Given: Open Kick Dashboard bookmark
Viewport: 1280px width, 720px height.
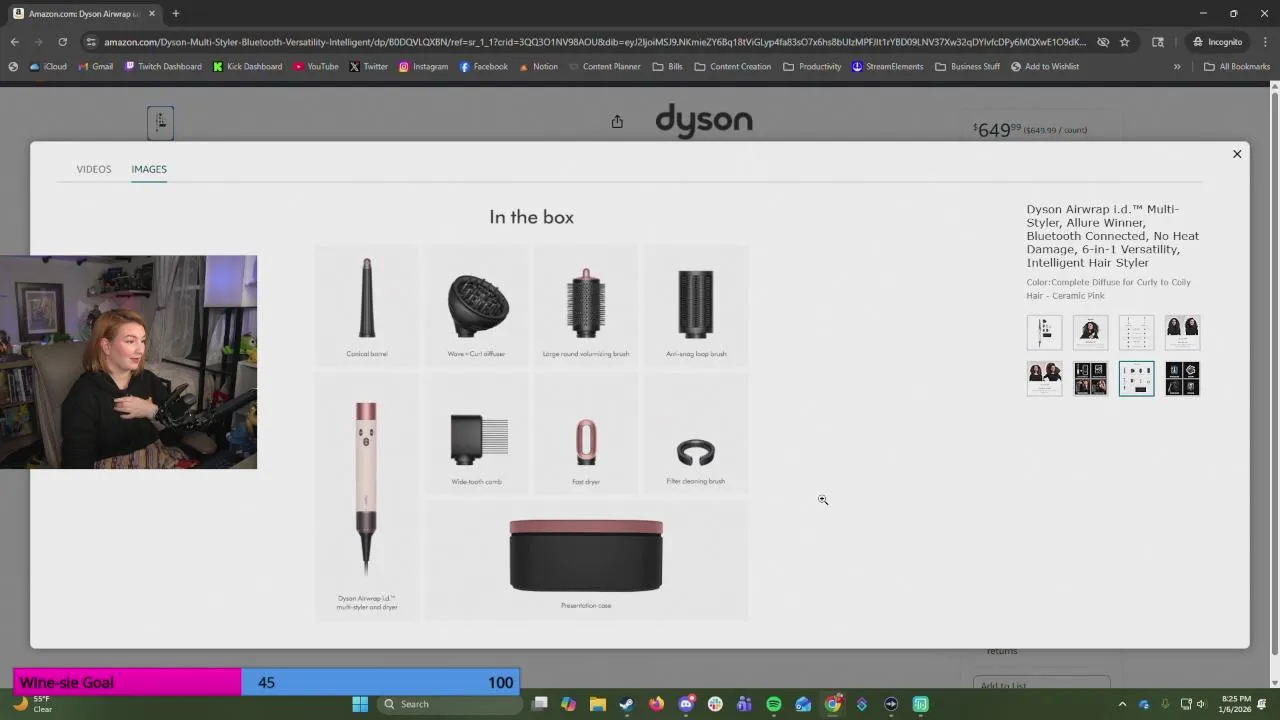Looking at the screenshot, I should pos(248,67).
